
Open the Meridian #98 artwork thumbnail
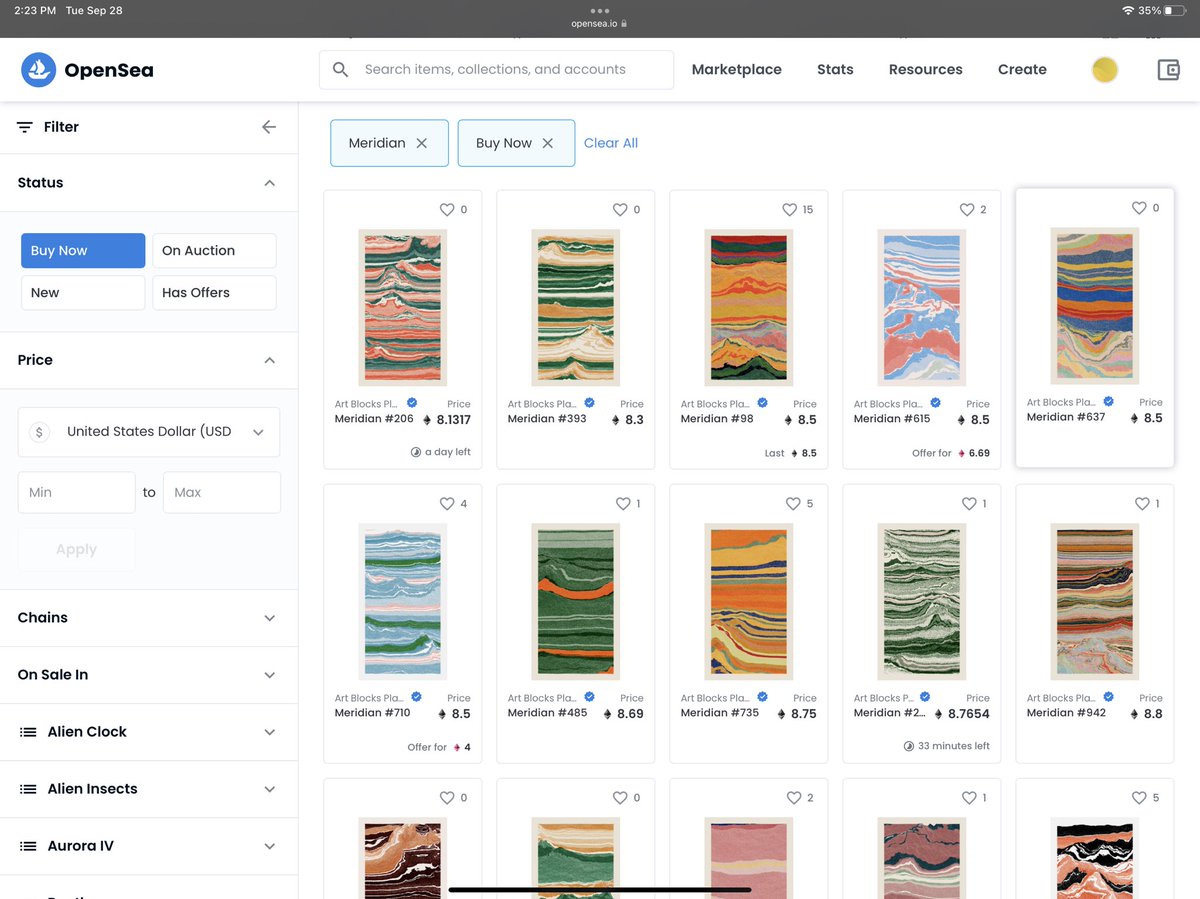[x=748, y=308]
